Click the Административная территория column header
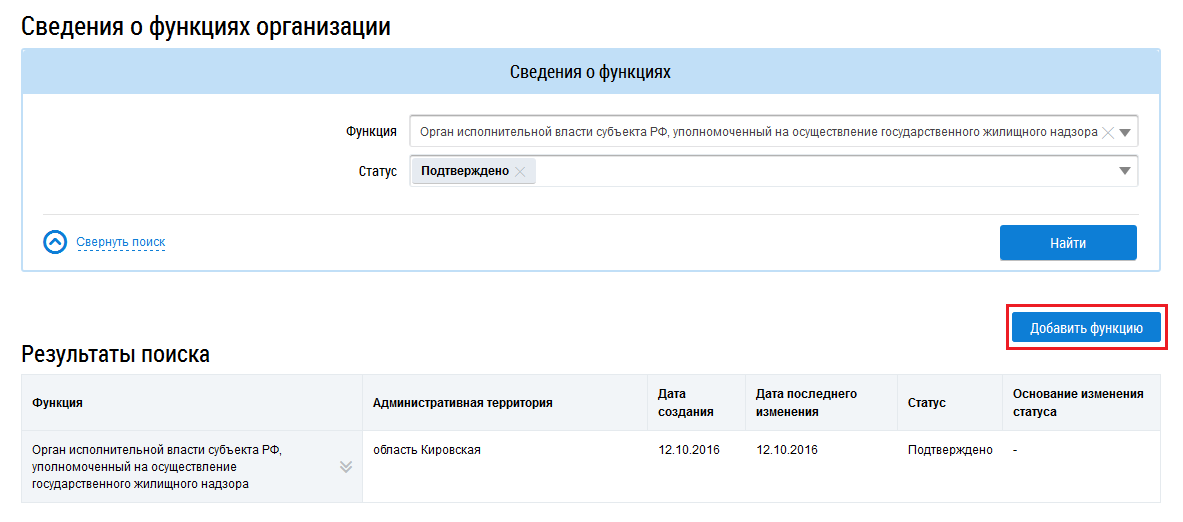This screenshot has width=1183, height=522. coord(462,402)
